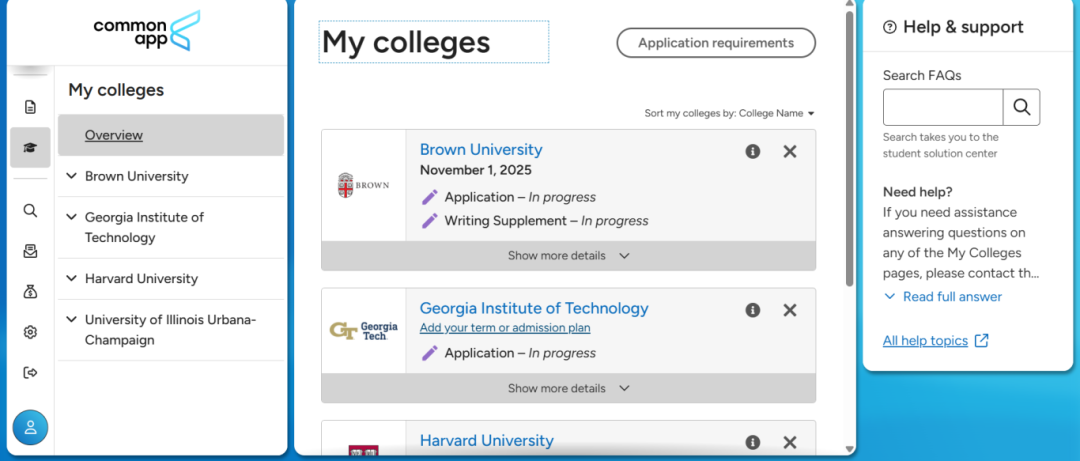Click the sign out arrow icon
The width and height of the screenshot is (1080, 461).
point(30,373)
